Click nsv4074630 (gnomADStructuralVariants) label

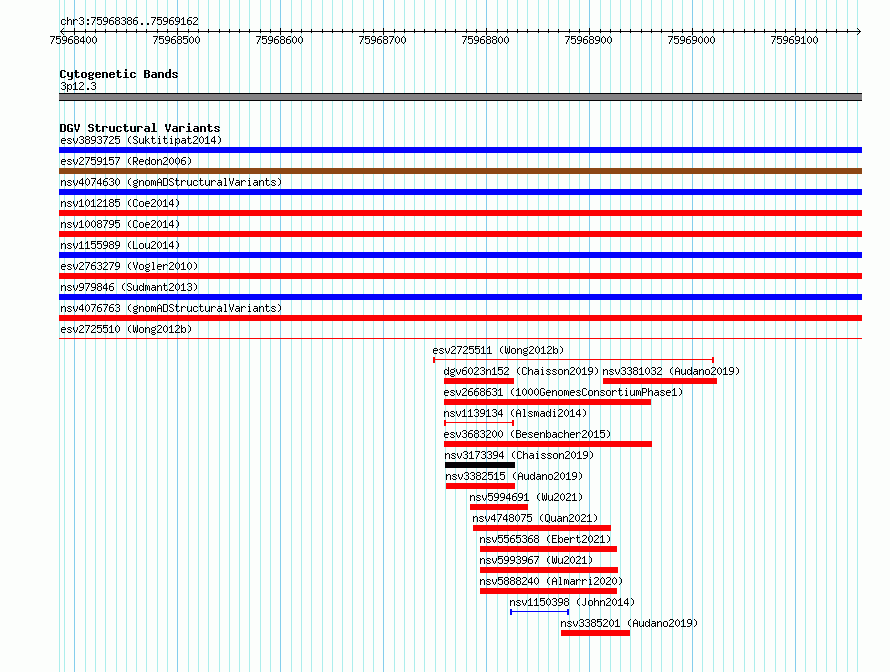[x=171, y=182]
